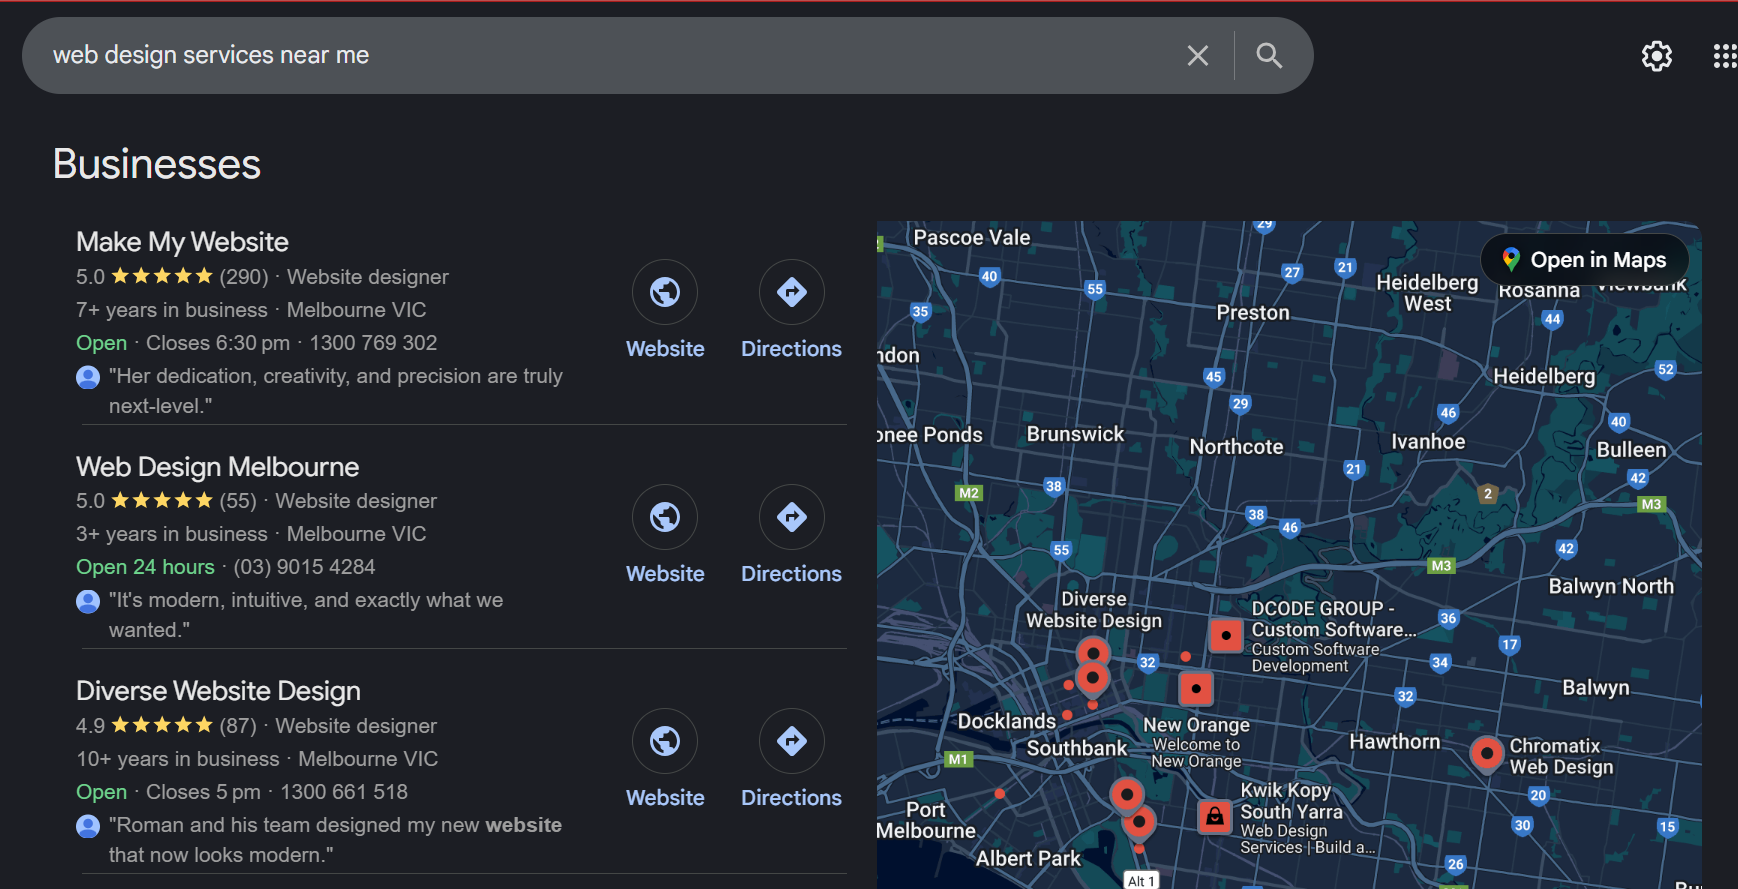Open the Web Design Melbourne listing title
Screen dimensions: 1738x889
click(x=217, y=467)
